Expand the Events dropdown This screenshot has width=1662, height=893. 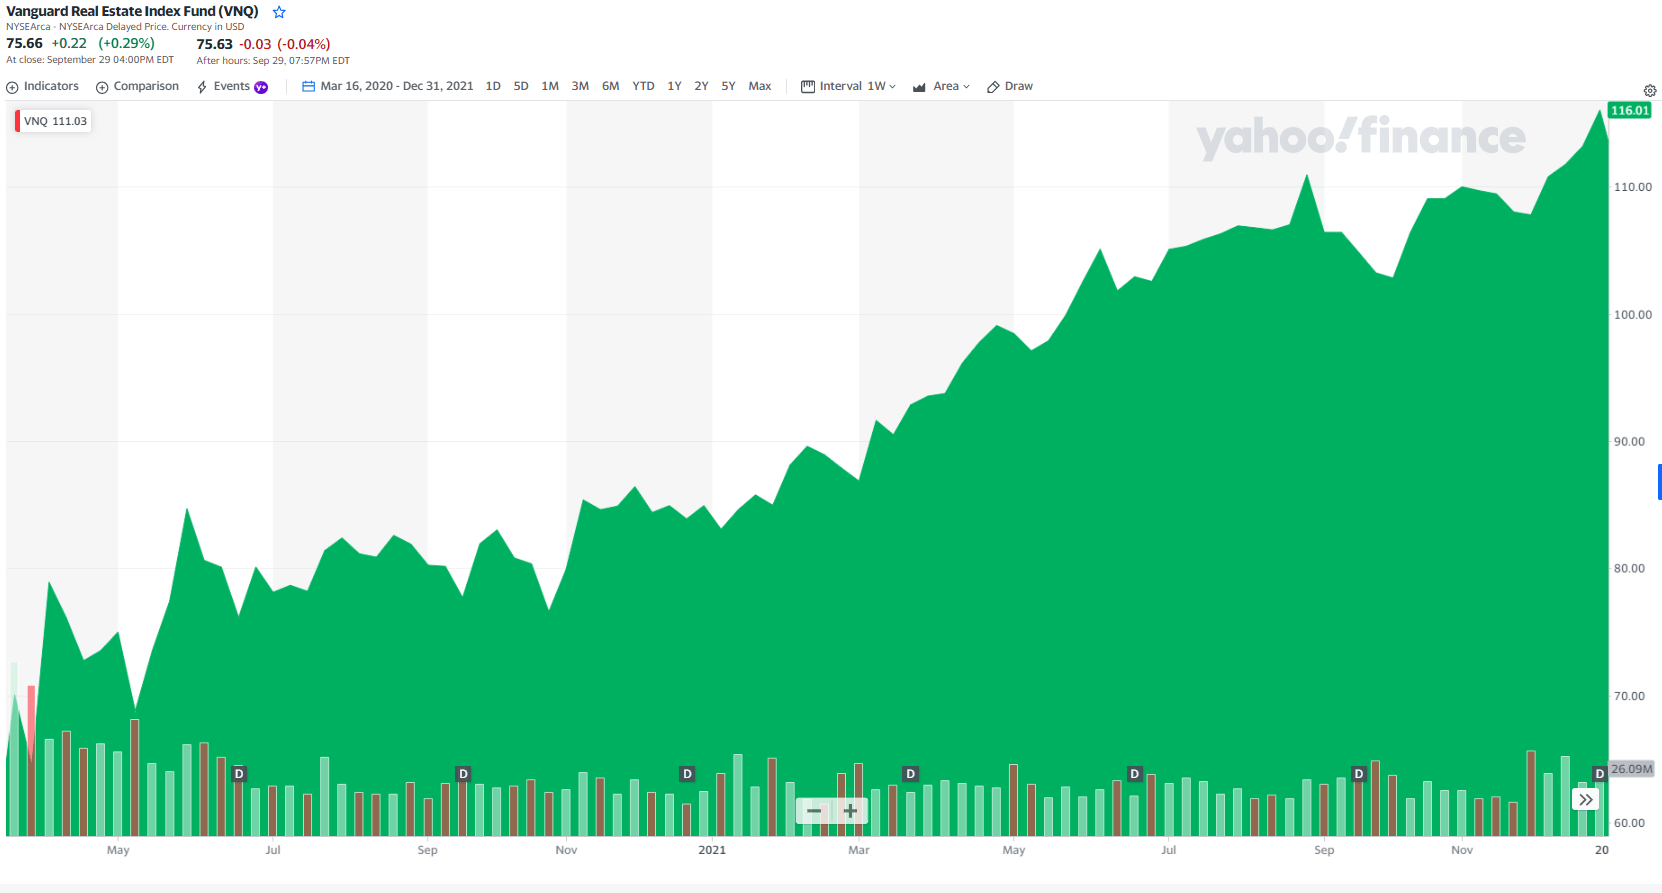click(232, 87)
